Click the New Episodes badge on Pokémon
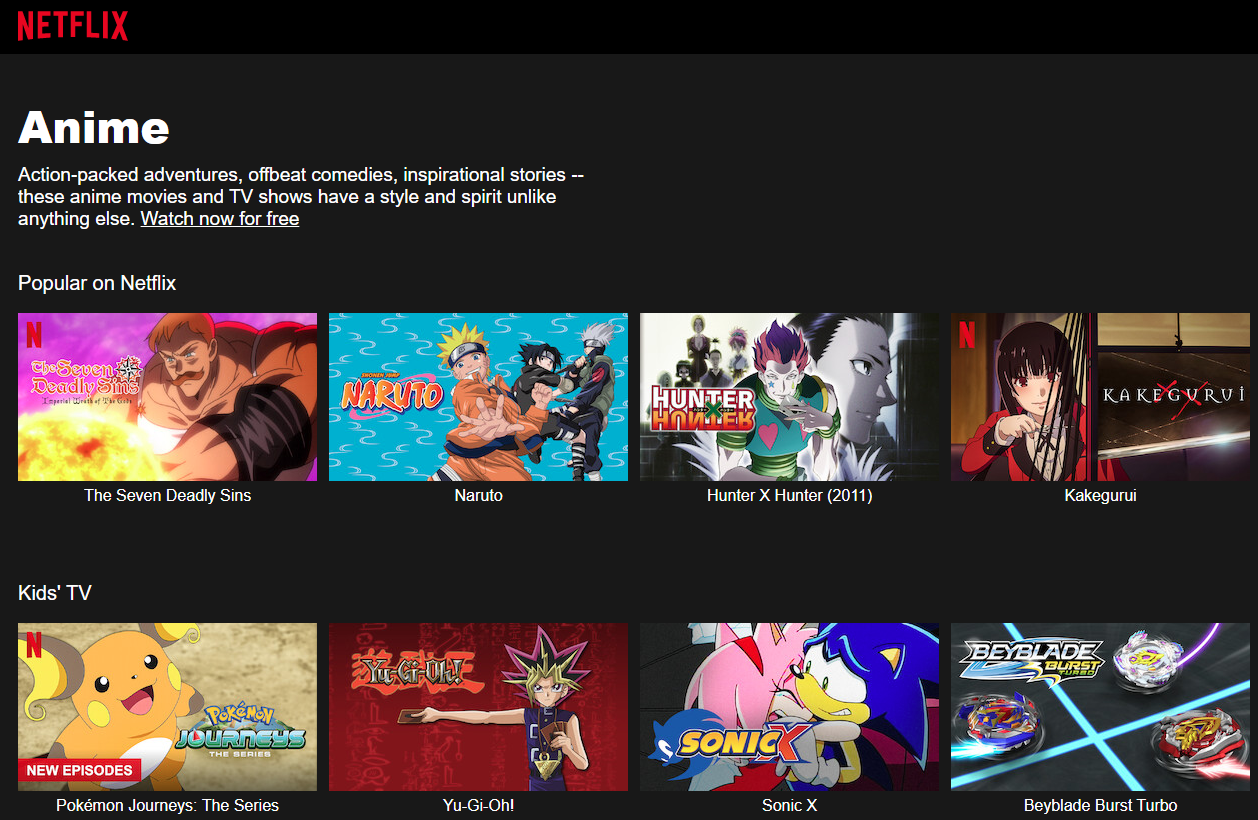1258x820 pixels. tap(79, 770)
